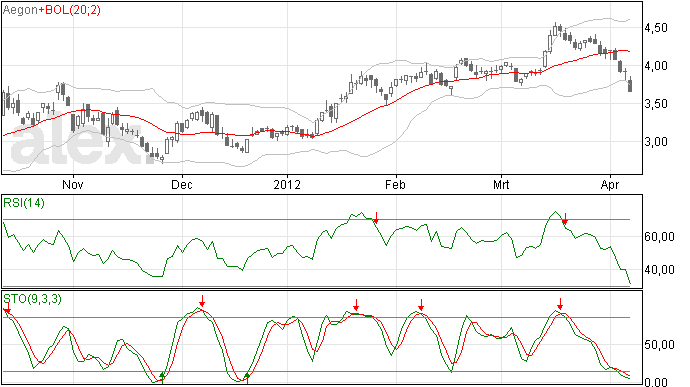The image size is (690, 387).
Task: Click the 50,00 stochastic axis value
Action: (659, 345)
